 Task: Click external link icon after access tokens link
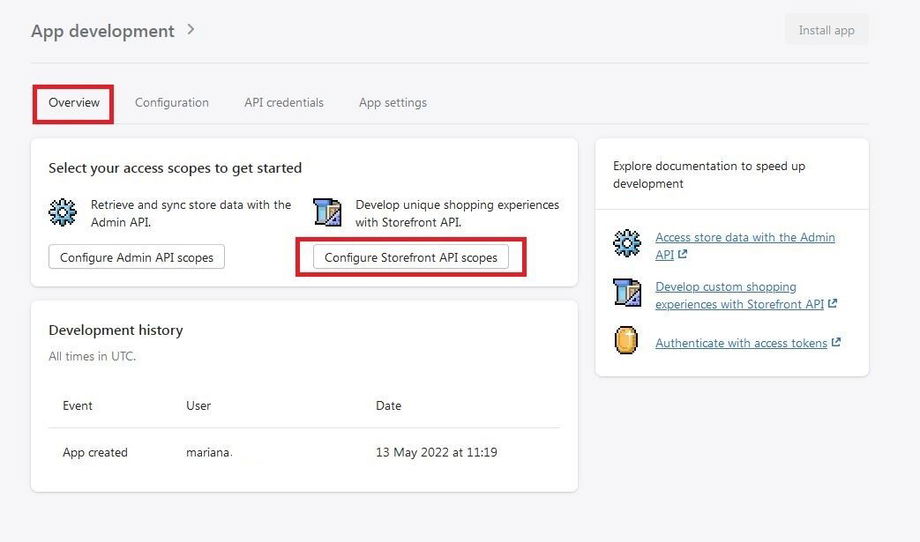(836, 342)
